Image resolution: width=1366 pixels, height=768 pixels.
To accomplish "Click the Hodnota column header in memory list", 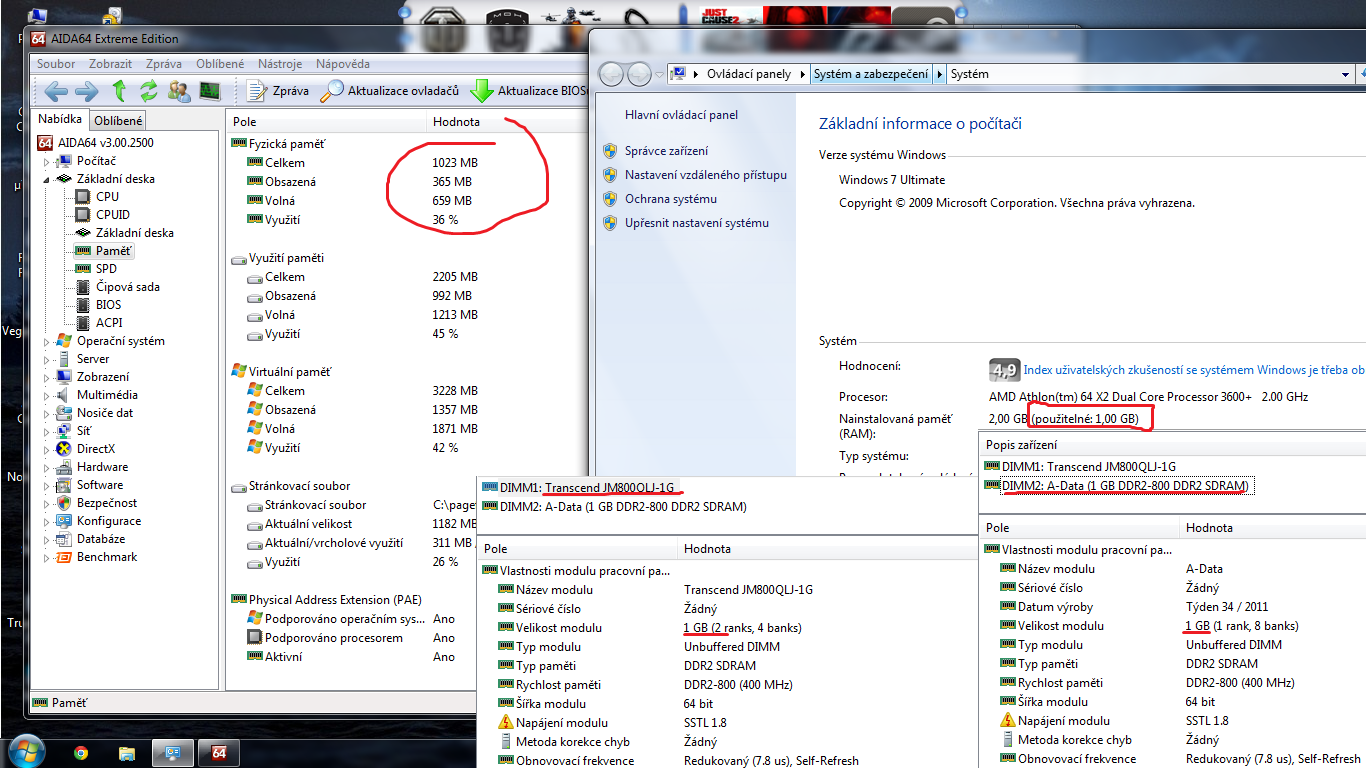I will click(x=506, y=122).
